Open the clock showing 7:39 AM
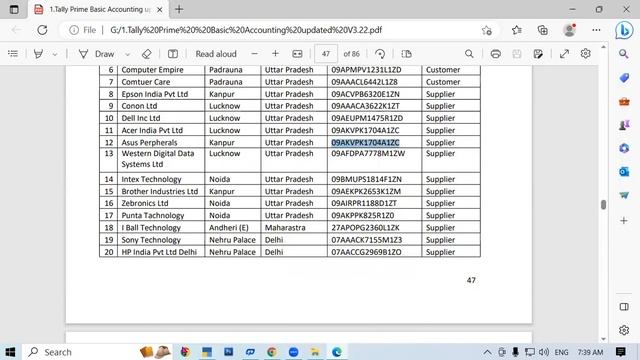This screenshot has width=640, height=360. click(x=590, y=352)
